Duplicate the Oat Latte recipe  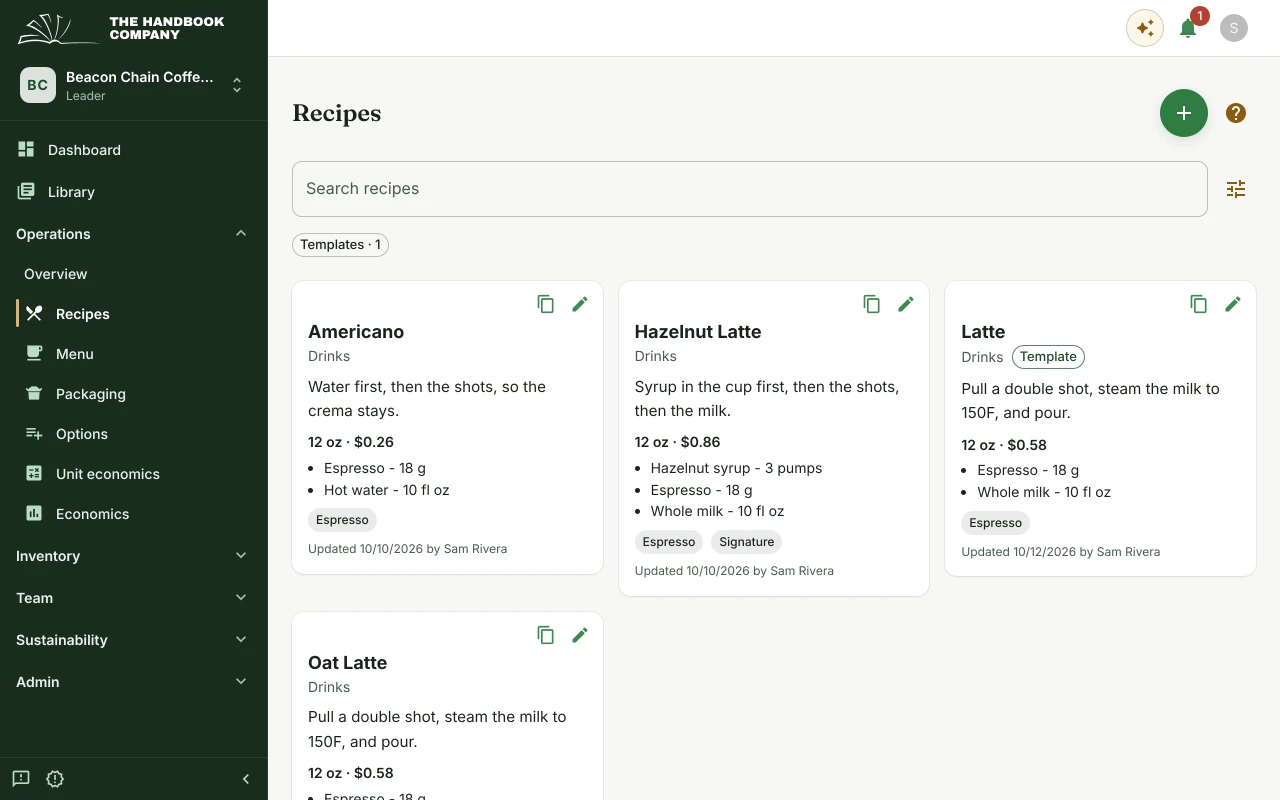coord(546,635)
